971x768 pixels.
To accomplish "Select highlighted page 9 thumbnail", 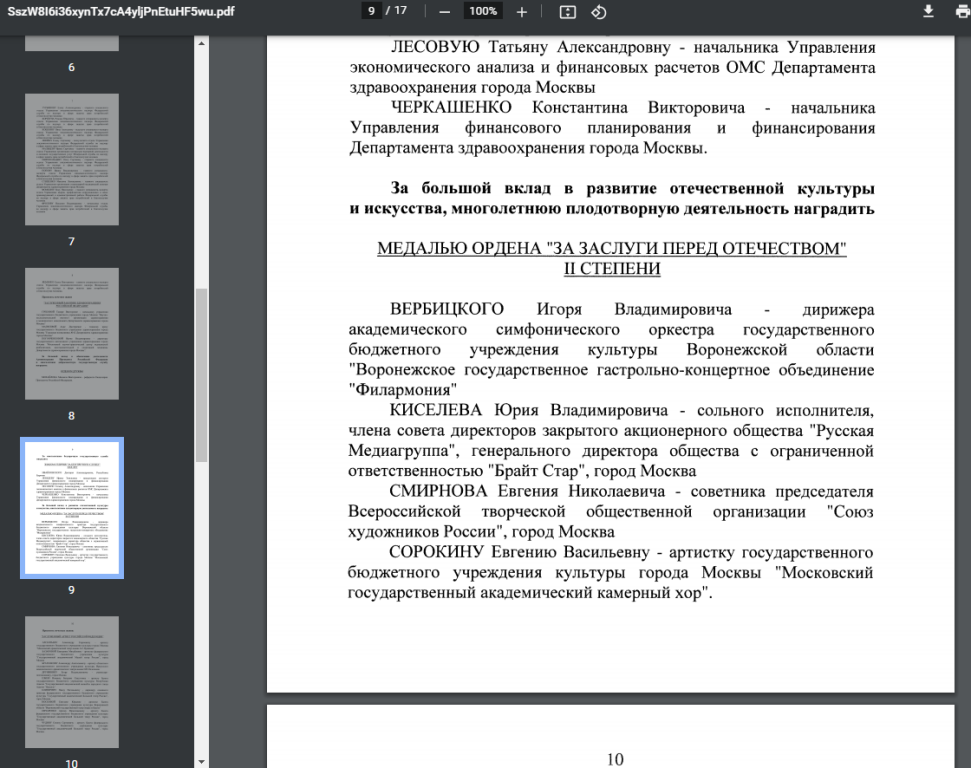I will click(x=72, y=507).
